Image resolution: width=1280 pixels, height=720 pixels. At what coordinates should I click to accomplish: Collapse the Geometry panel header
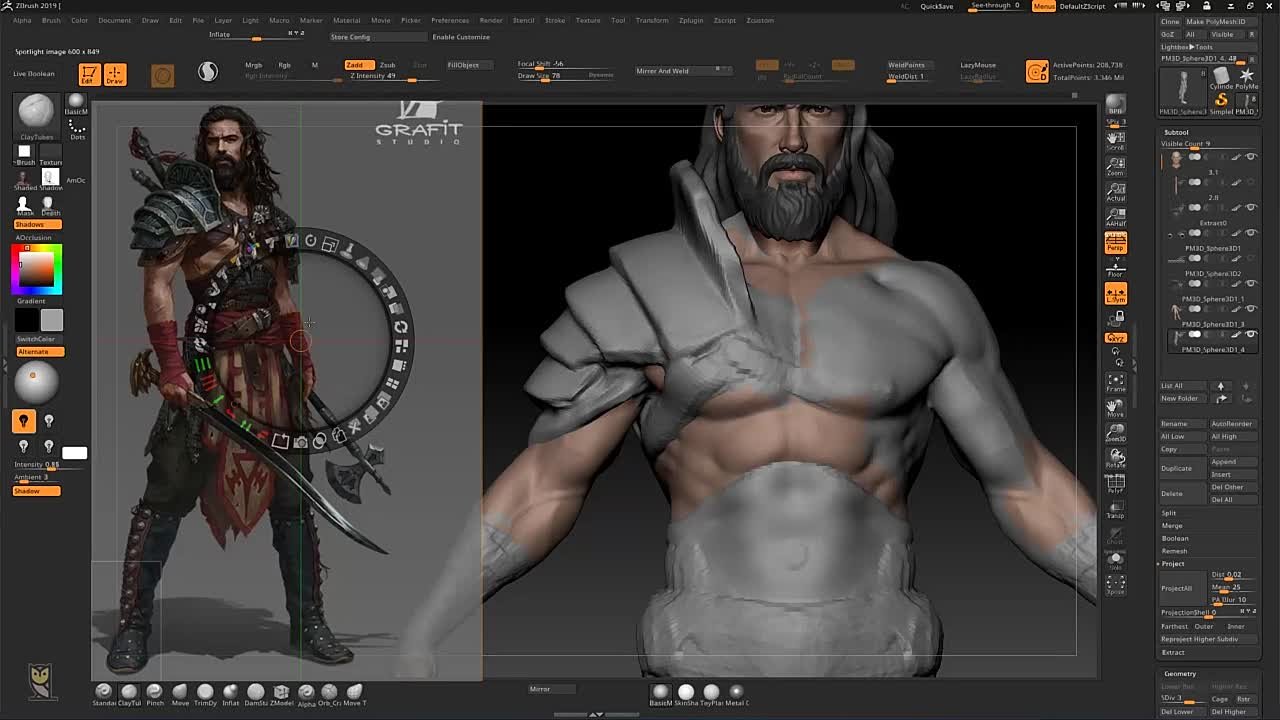[x=1180, y=674]
